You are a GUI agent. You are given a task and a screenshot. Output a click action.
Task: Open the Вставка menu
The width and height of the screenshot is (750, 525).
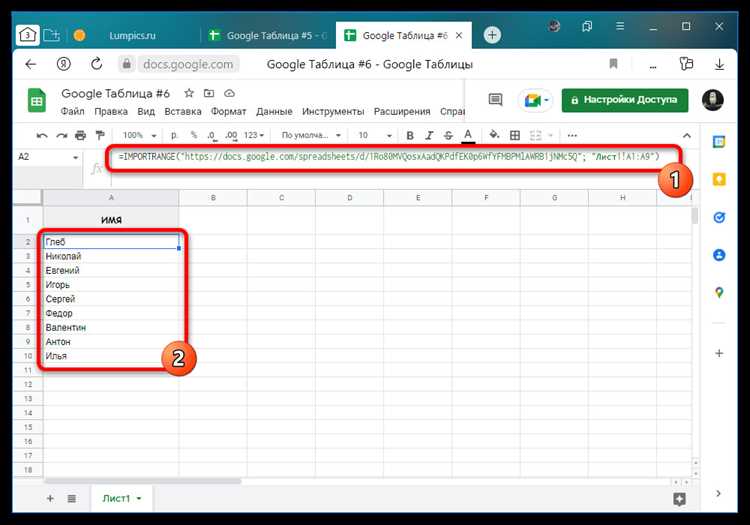(x=183, y=111)
